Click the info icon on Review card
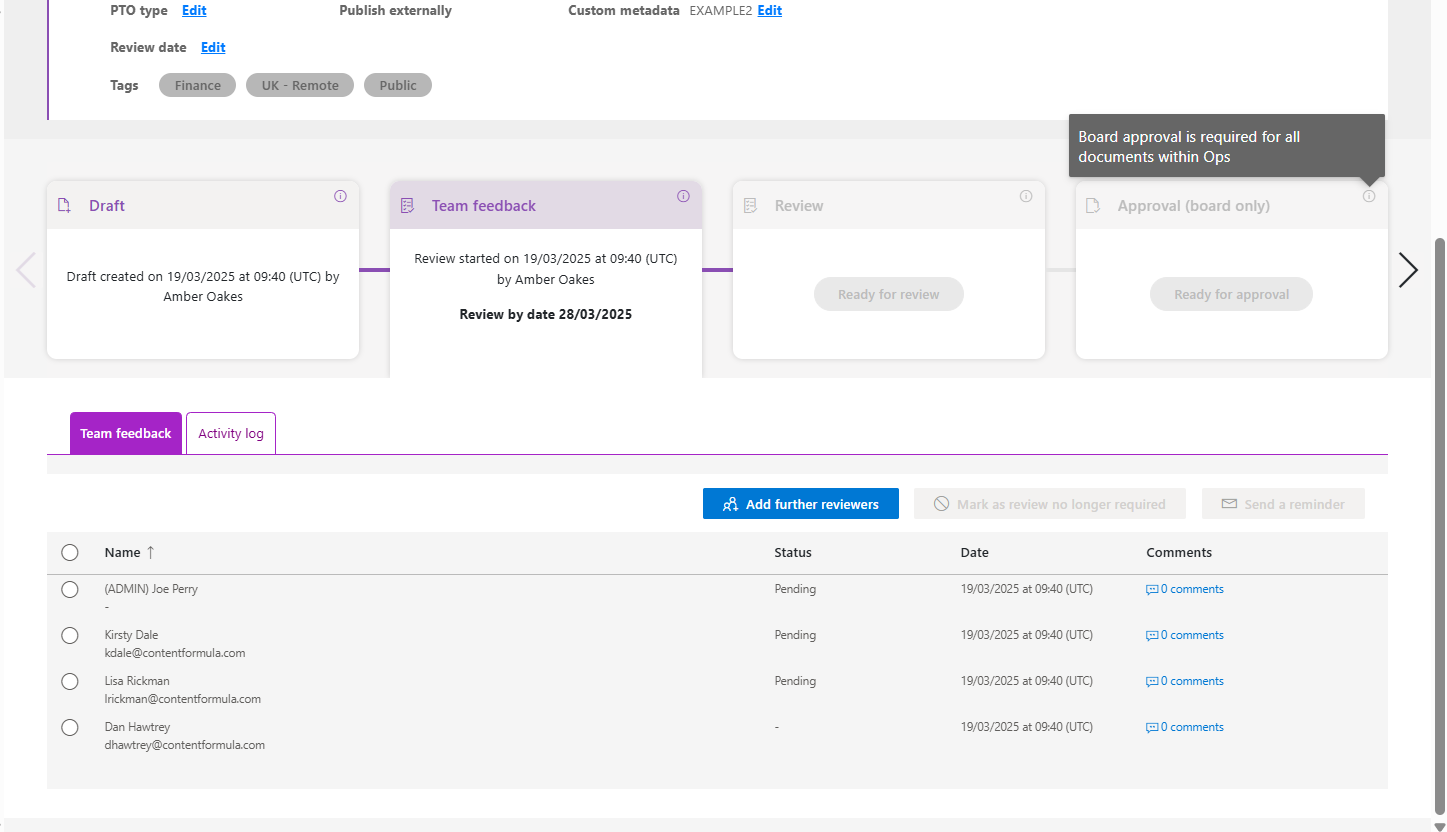The width and height of the screenshot is (1447, 832). point(1026,196)
